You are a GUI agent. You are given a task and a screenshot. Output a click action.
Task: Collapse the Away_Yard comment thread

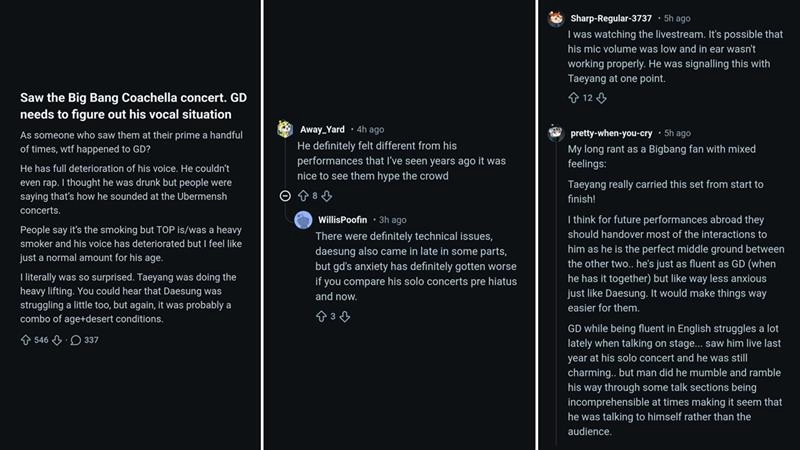click(x=286, y=196)
